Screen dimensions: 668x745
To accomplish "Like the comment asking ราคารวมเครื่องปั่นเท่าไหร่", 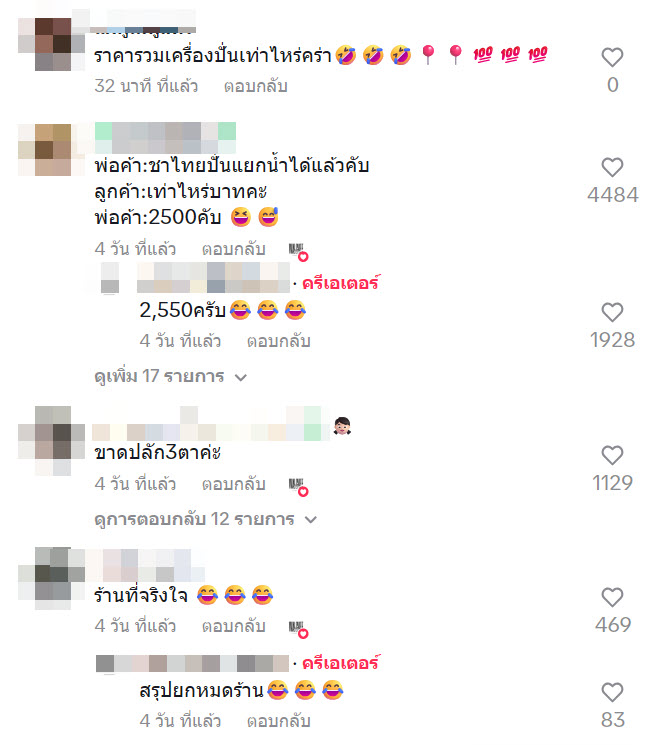I will pyautogui.click(x=612, y=57).
